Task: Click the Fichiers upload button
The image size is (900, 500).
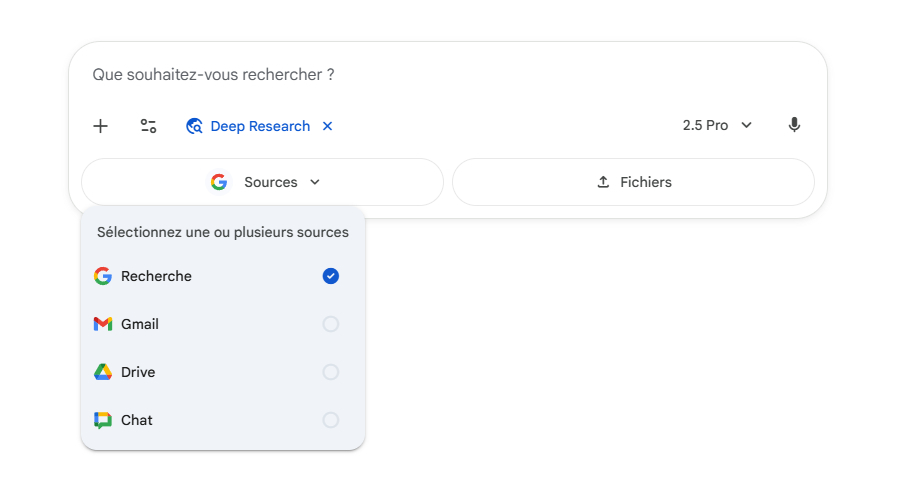Action: (x=633, y=182)
